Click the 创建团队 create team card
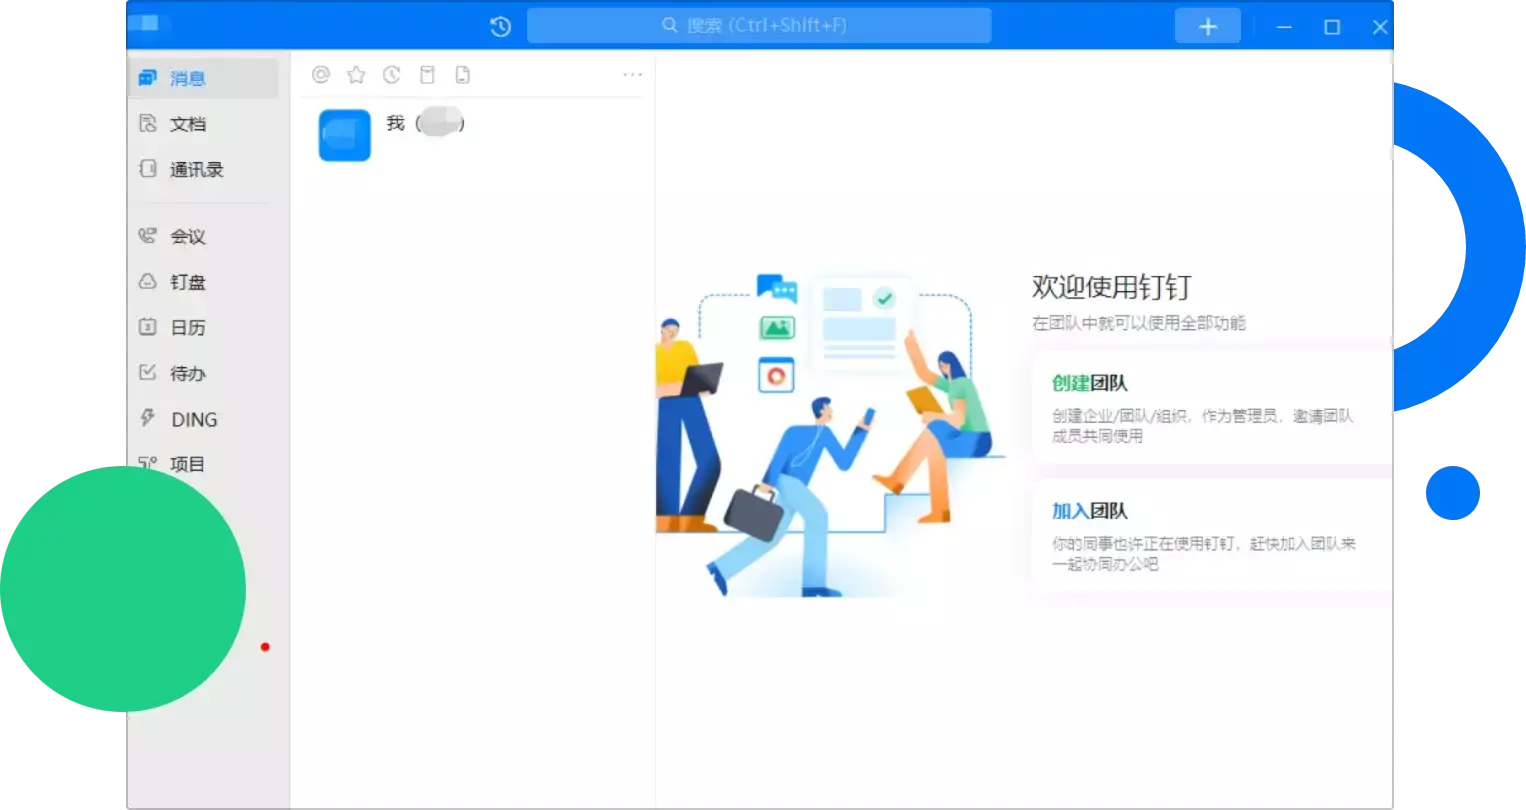 click(x=1211, y=408)
